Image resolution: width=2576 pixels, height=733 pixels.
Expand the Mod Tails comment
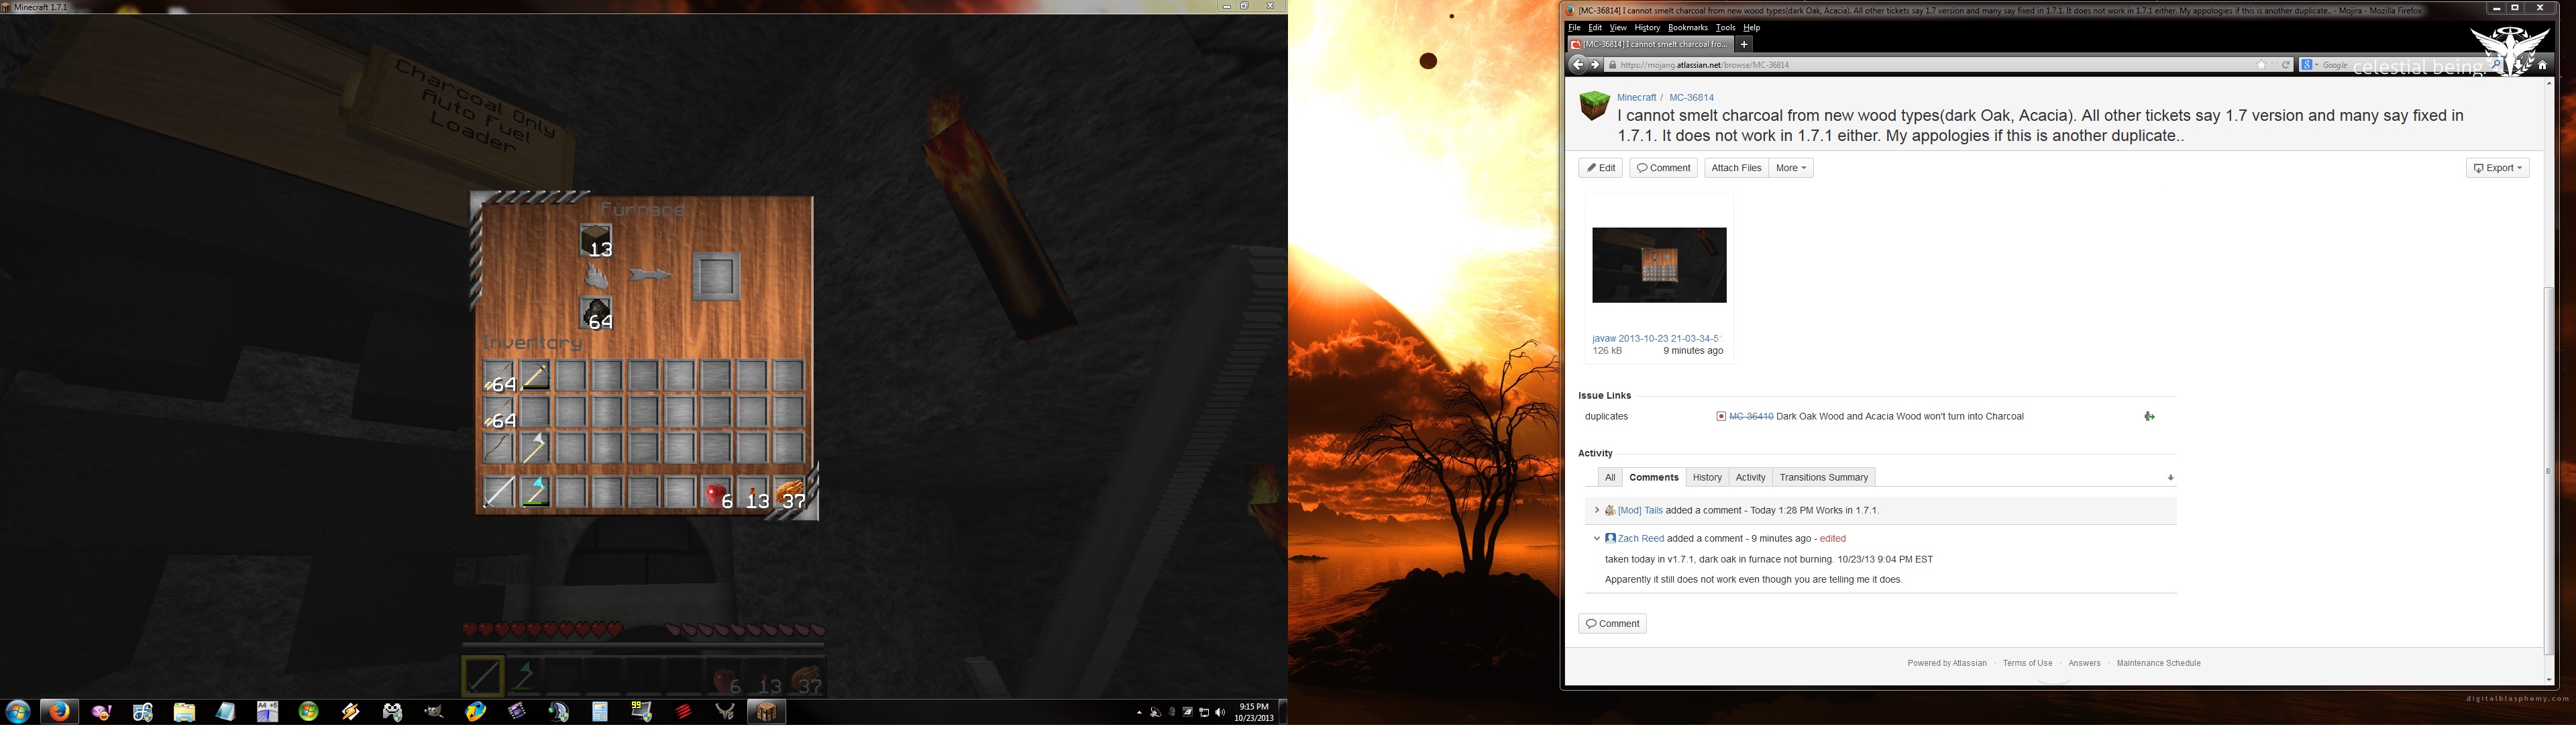click(1596, 510)
